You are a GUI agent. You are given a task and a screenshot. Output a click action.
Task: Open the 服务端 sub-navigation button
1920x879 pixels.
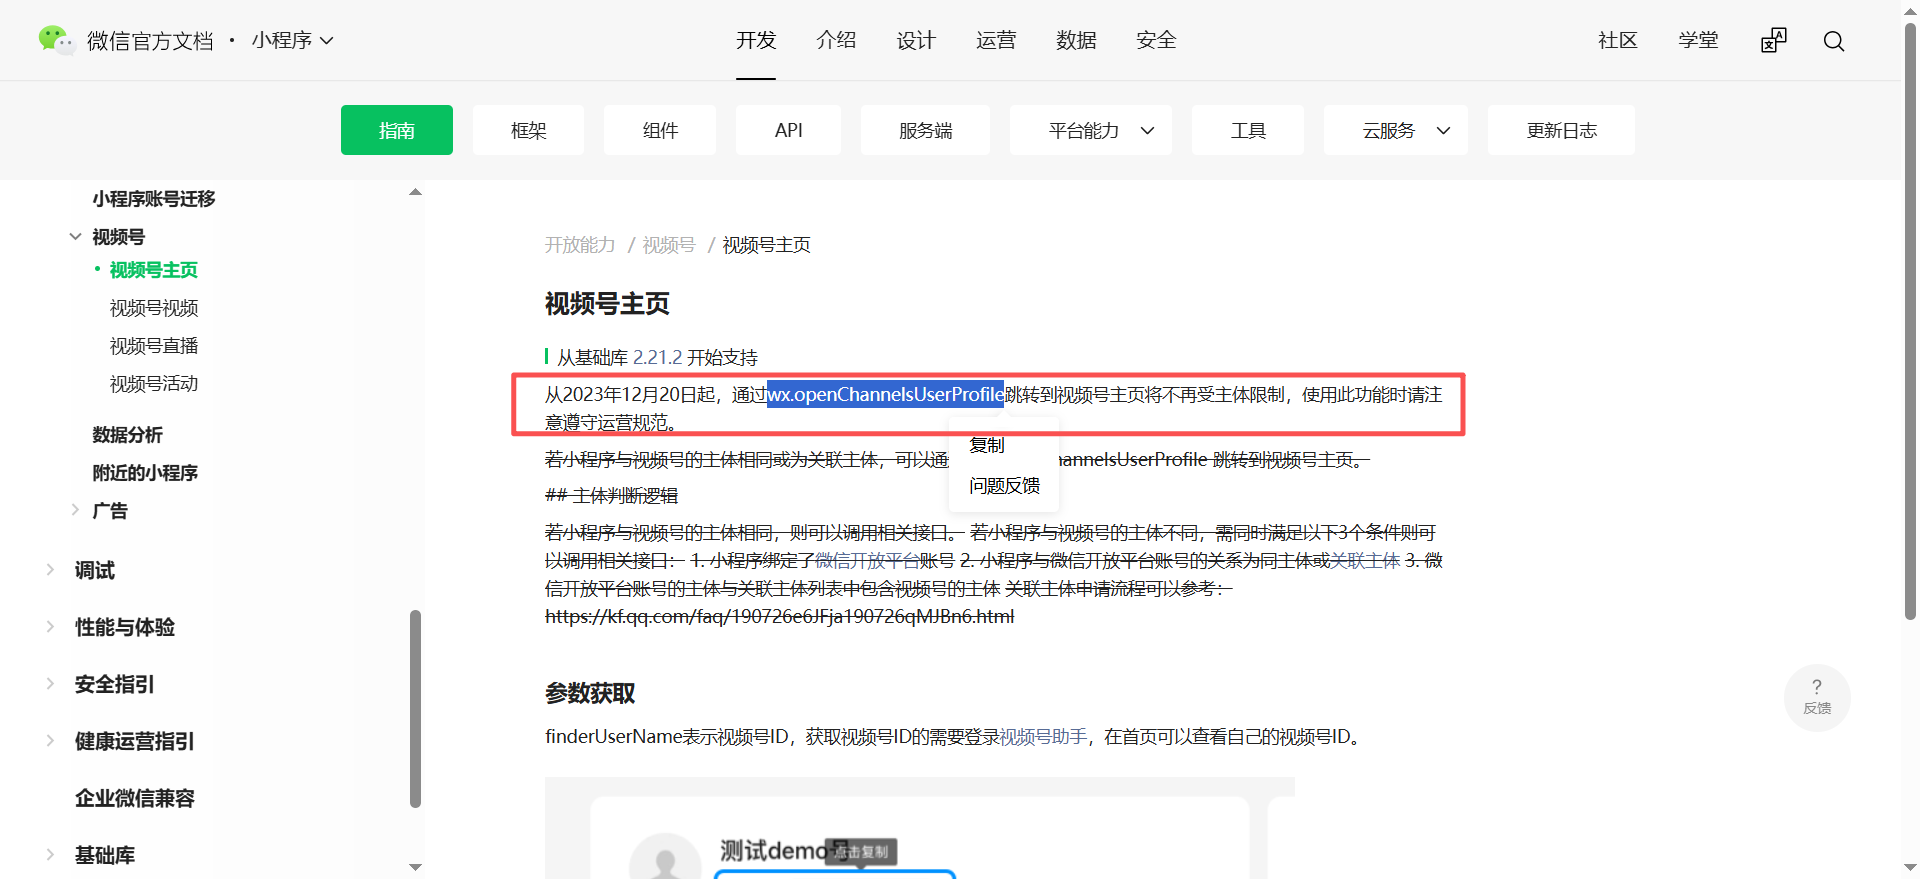(925, 130)
